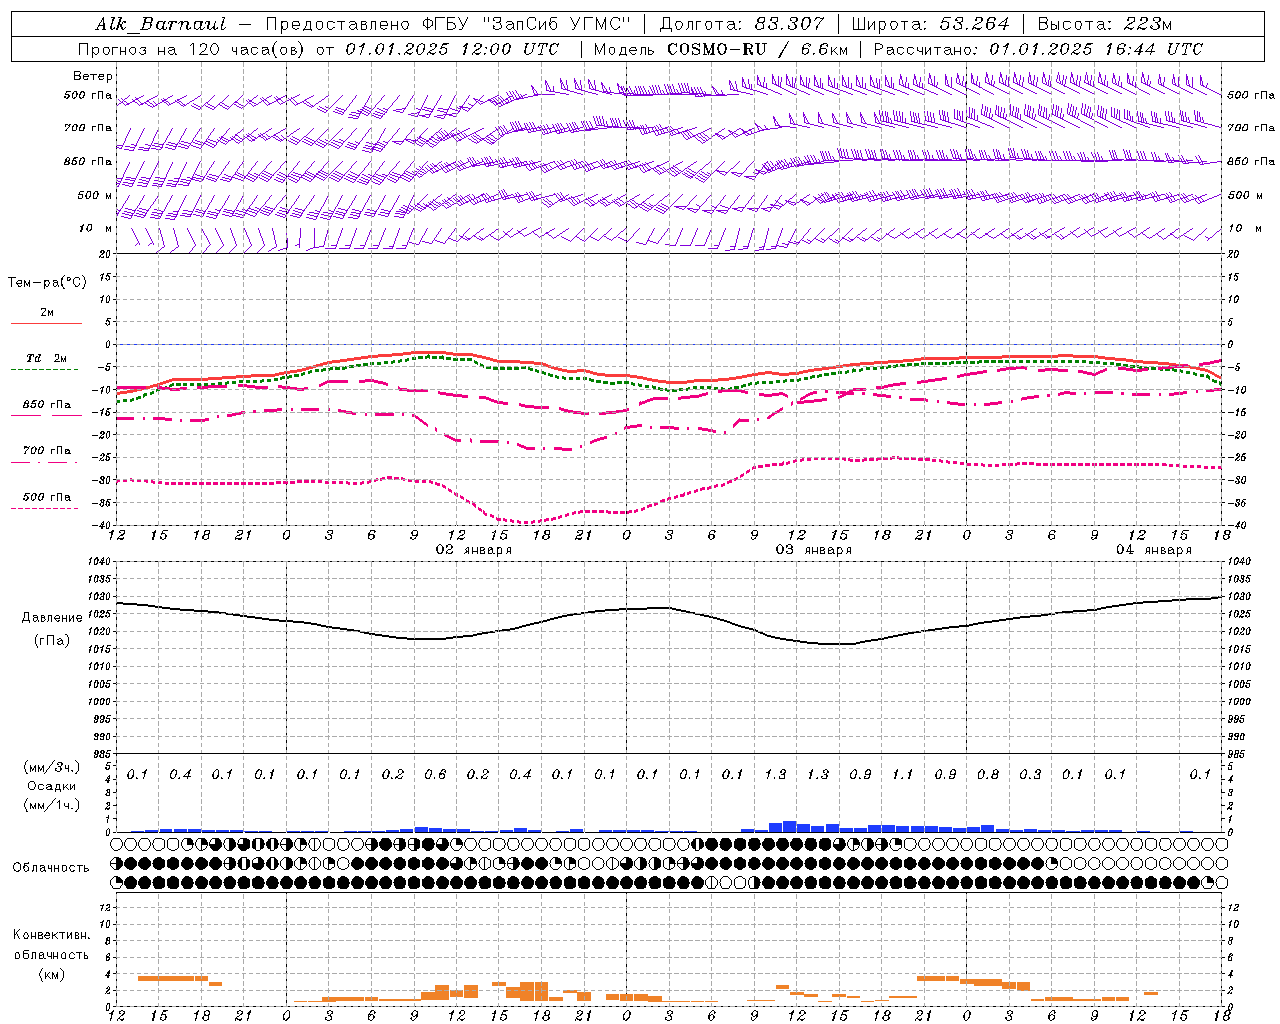Click -40 on right temperature axis
The image size is (1280, 1024).
[x=1235, y=526]
